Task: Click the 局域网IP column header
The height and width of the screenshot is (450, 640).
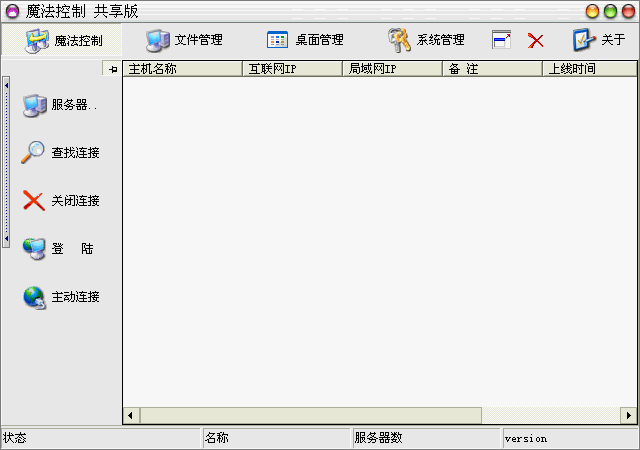Action: [392, 69]
